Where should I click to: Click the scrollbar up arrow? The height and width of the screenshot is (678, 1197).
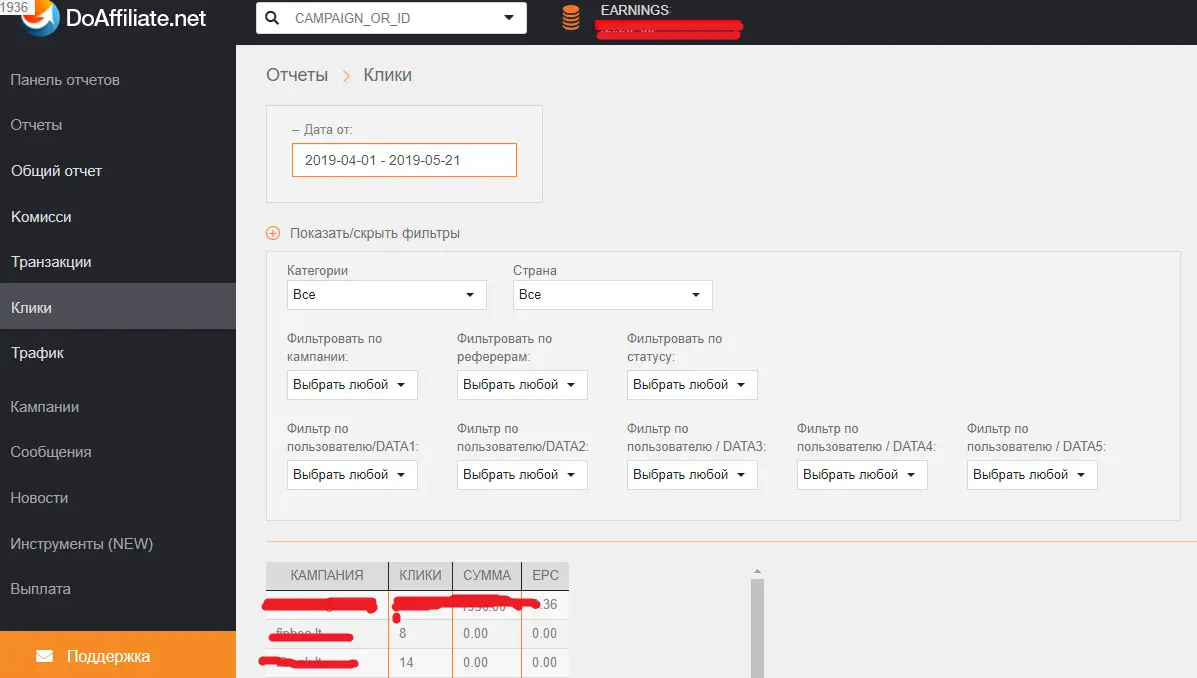coord(757,571)
